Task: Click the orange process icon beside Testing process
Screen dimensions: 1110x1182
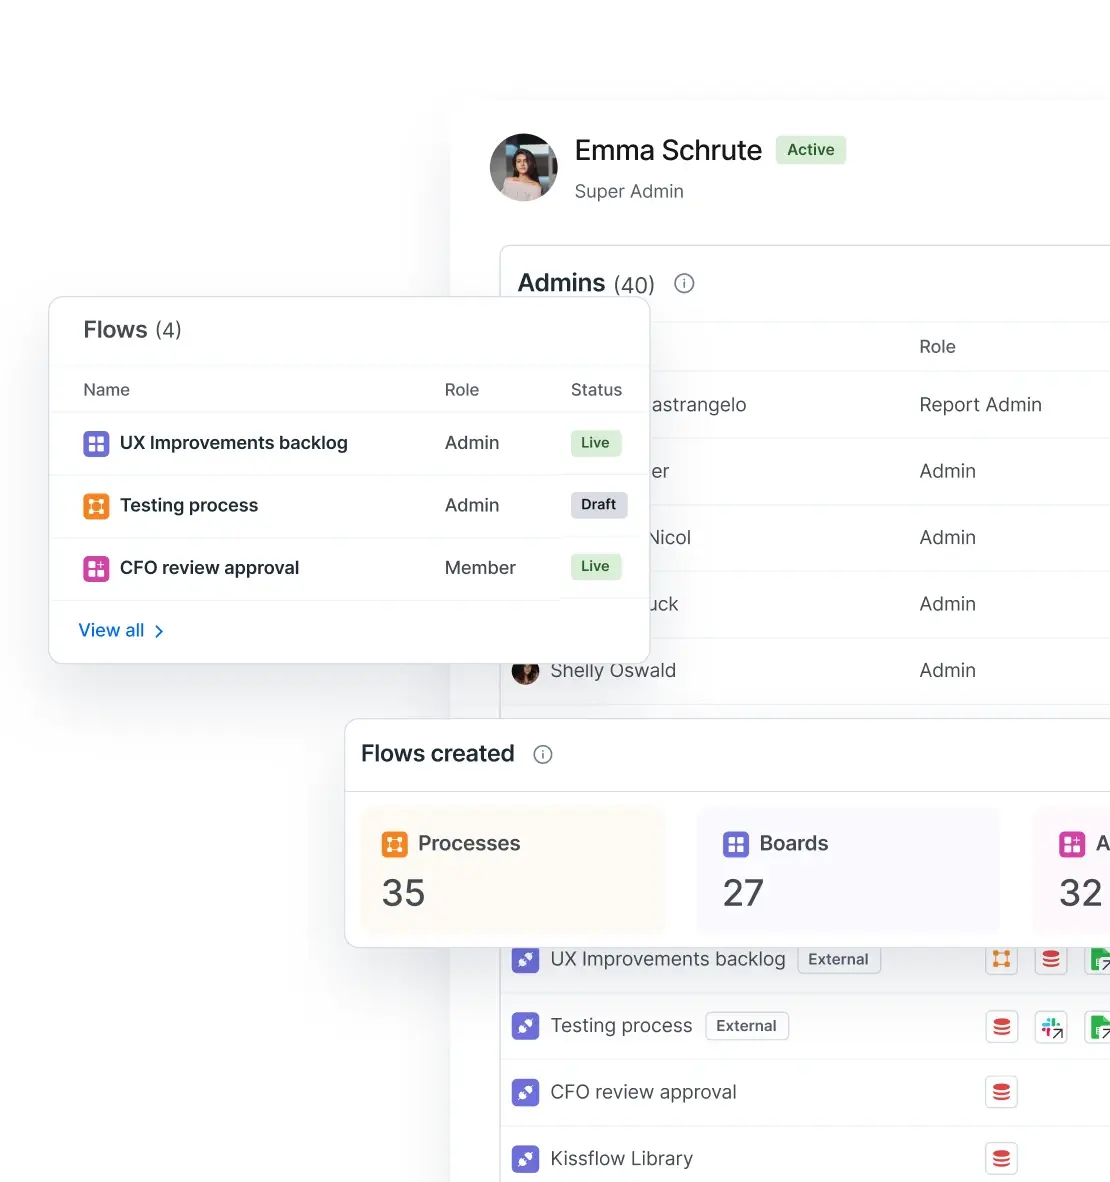Action: 95,506
